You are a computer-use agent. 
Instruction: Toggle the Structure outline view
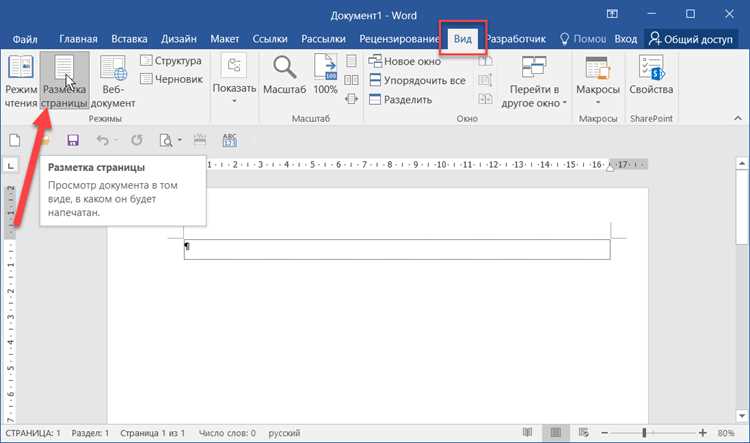[x=171, y=61]
